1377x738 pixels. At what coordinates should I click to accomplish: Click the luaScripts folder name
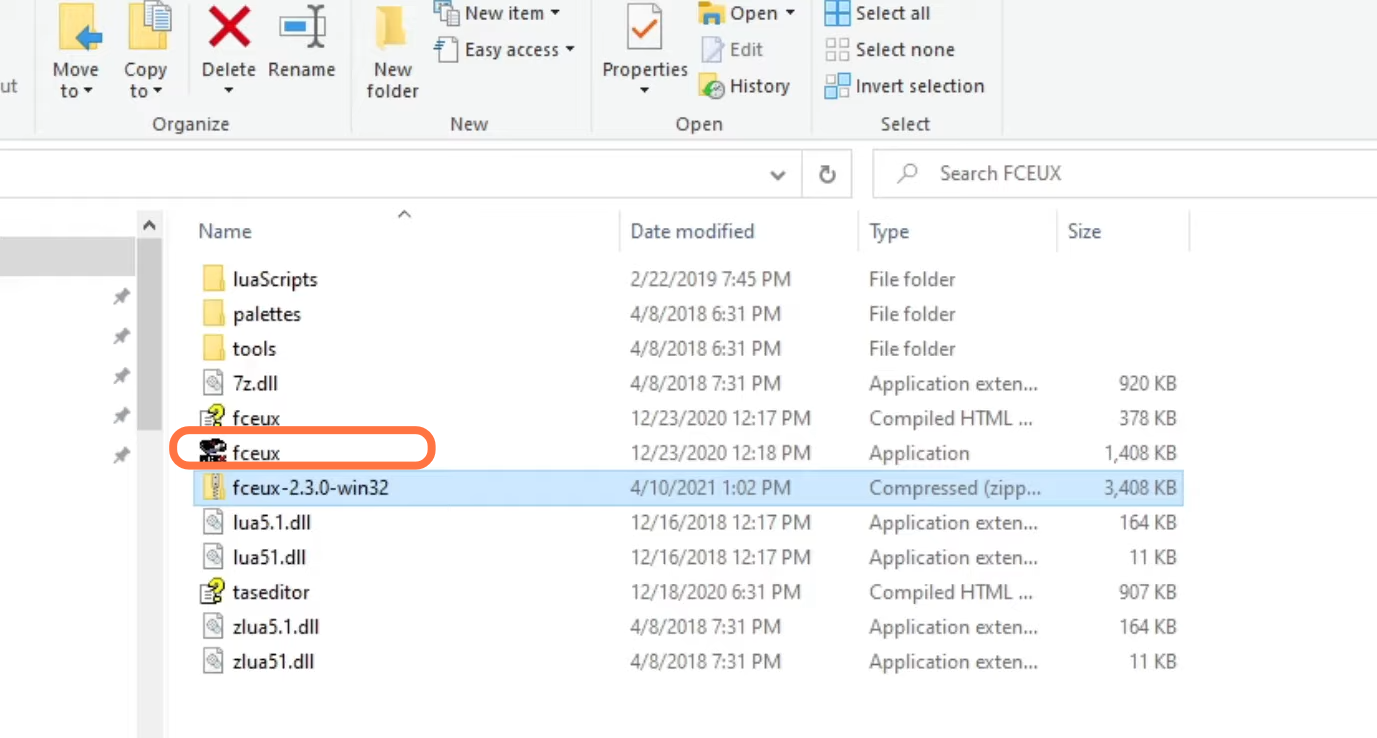tap(275, 280)
